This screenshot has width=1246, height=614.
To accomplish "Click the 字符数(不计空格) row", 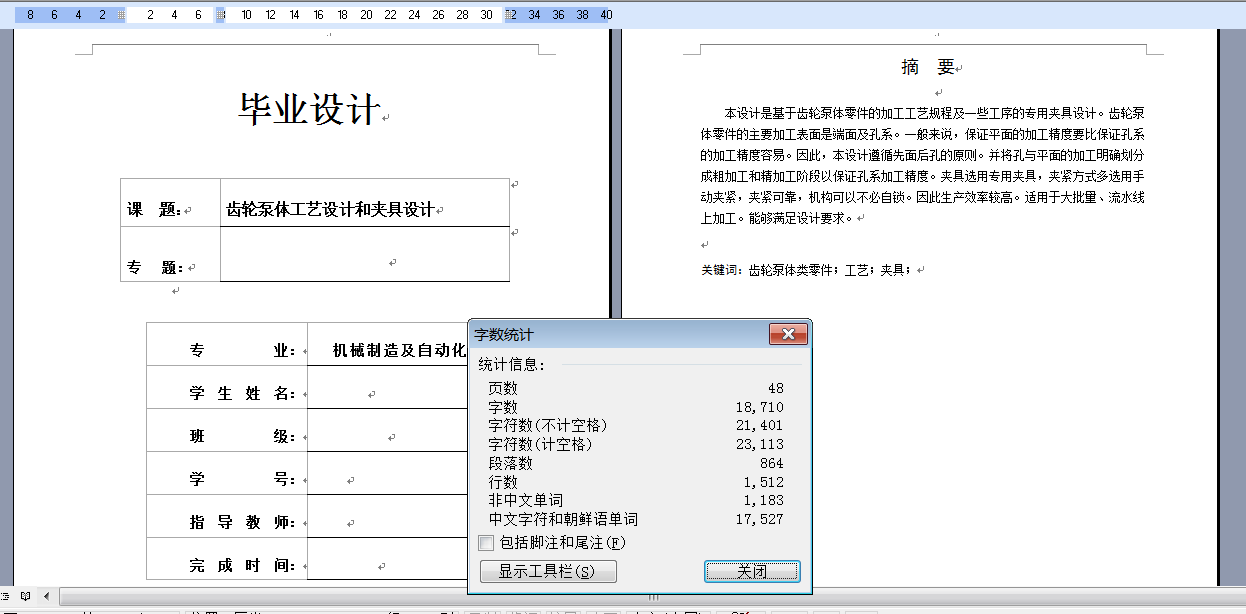I will (x=636, y=425).
